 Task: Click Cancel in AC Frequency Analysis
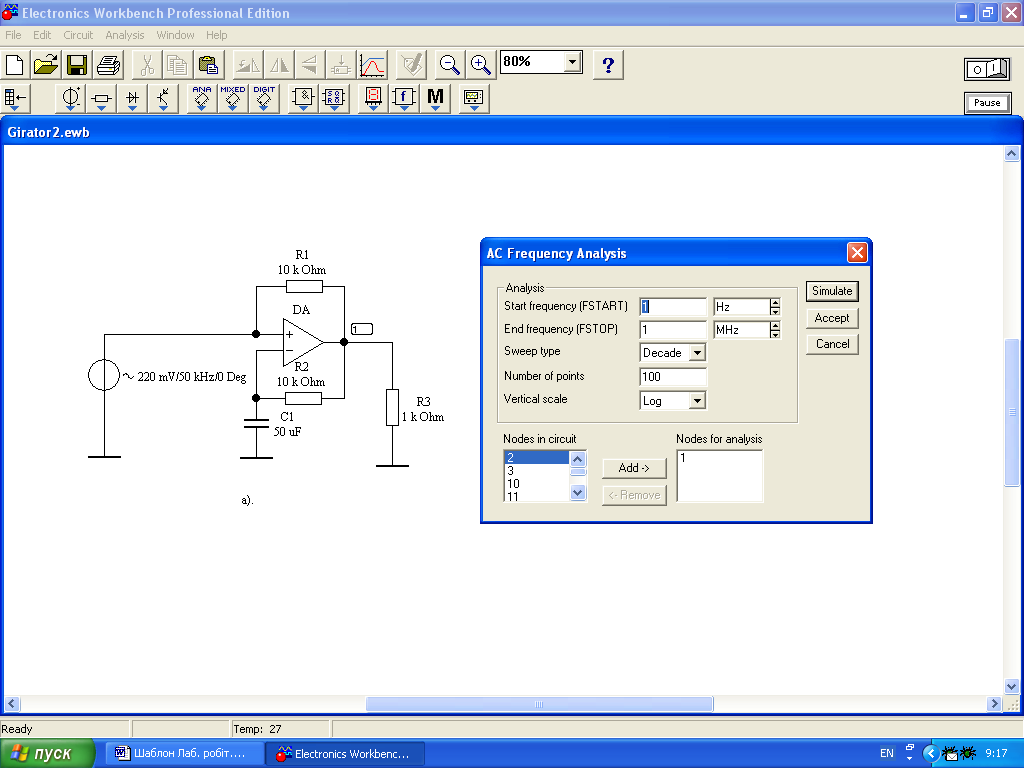click(x=832, y=344)
